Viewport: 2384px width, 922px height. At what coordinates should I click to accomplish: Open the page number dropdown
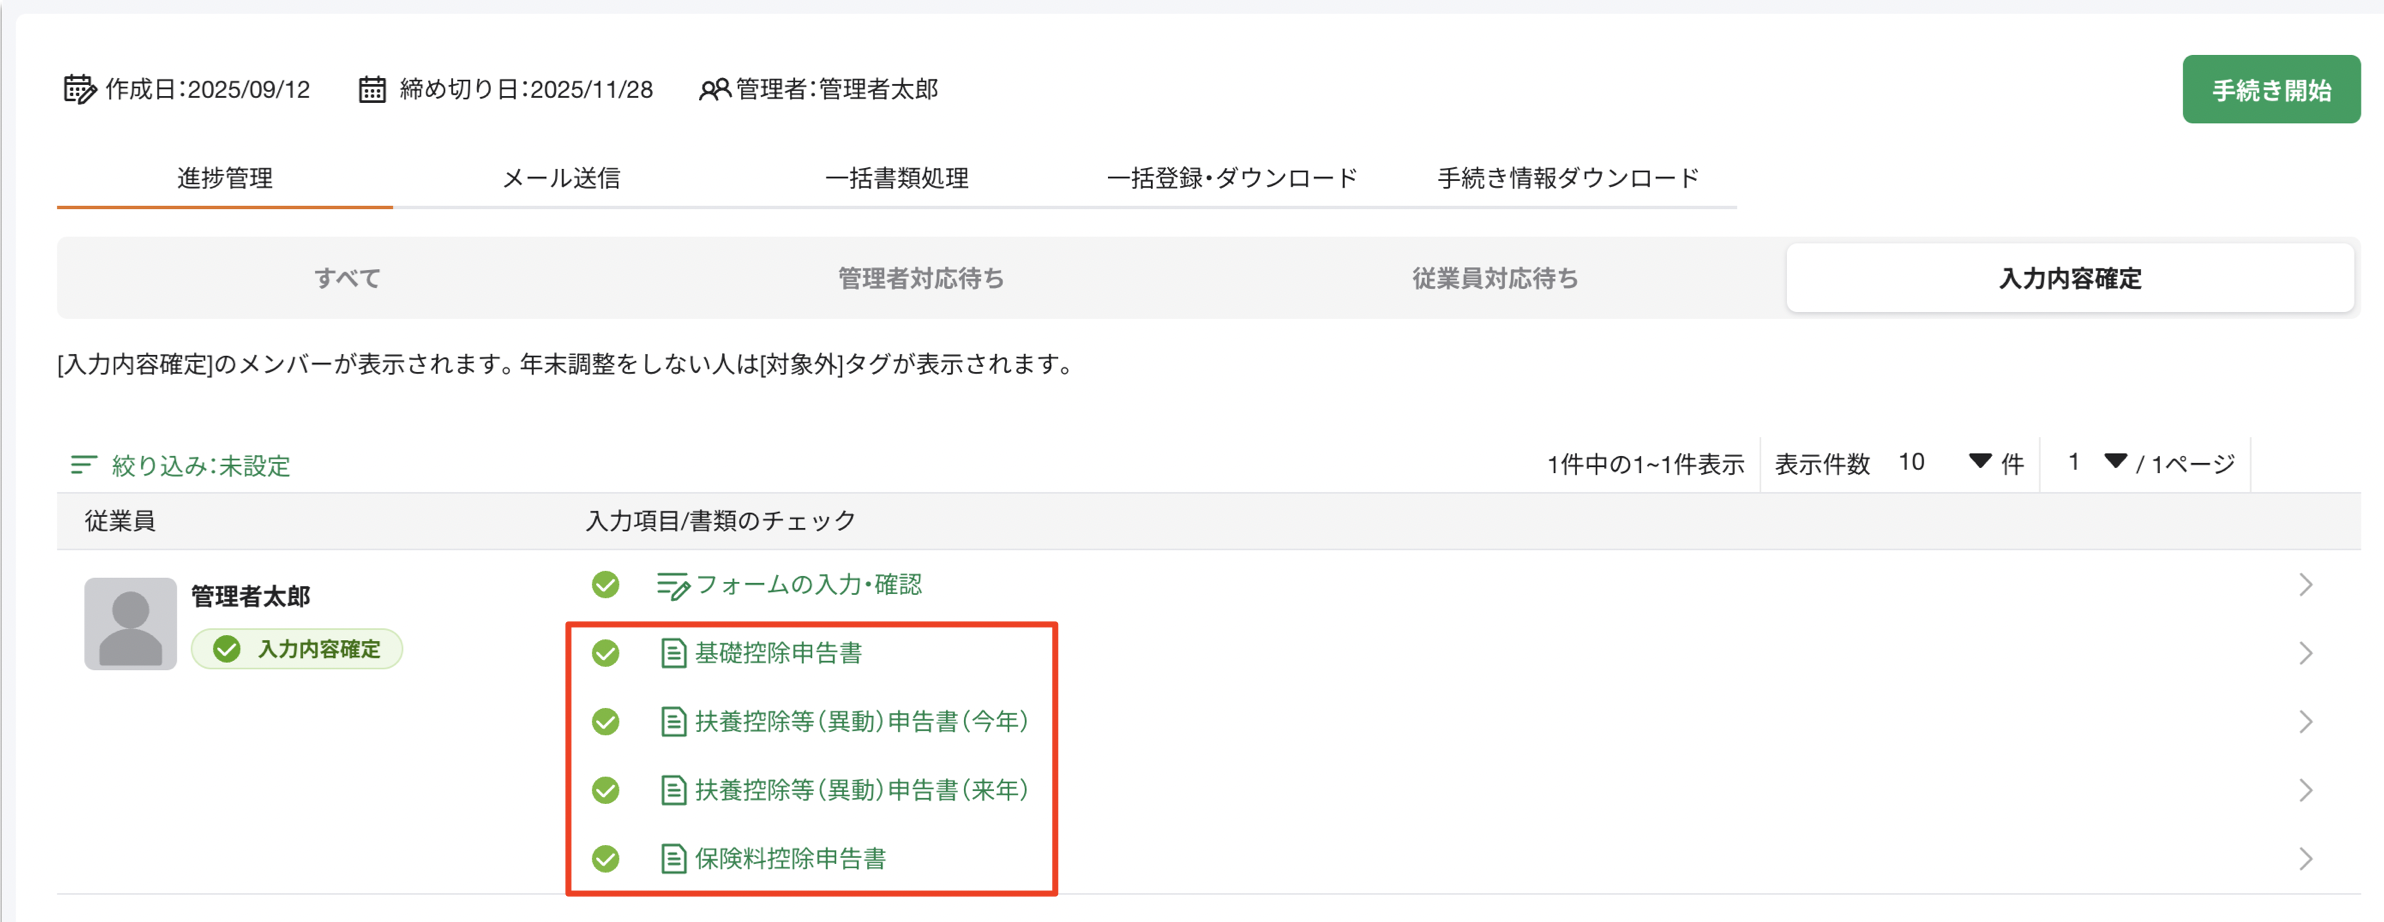coord(2114,462)
